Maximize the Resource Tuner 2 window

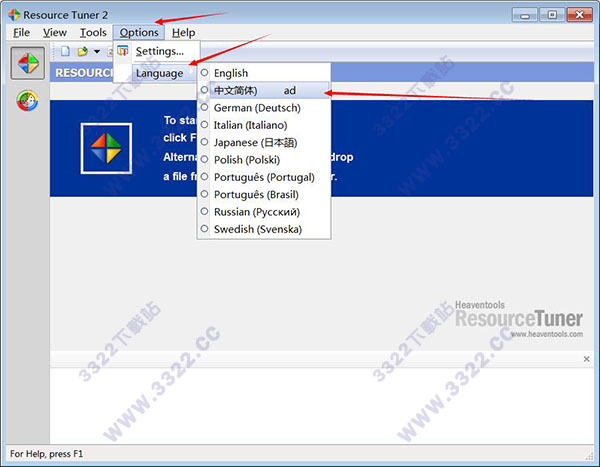(552, 15)
